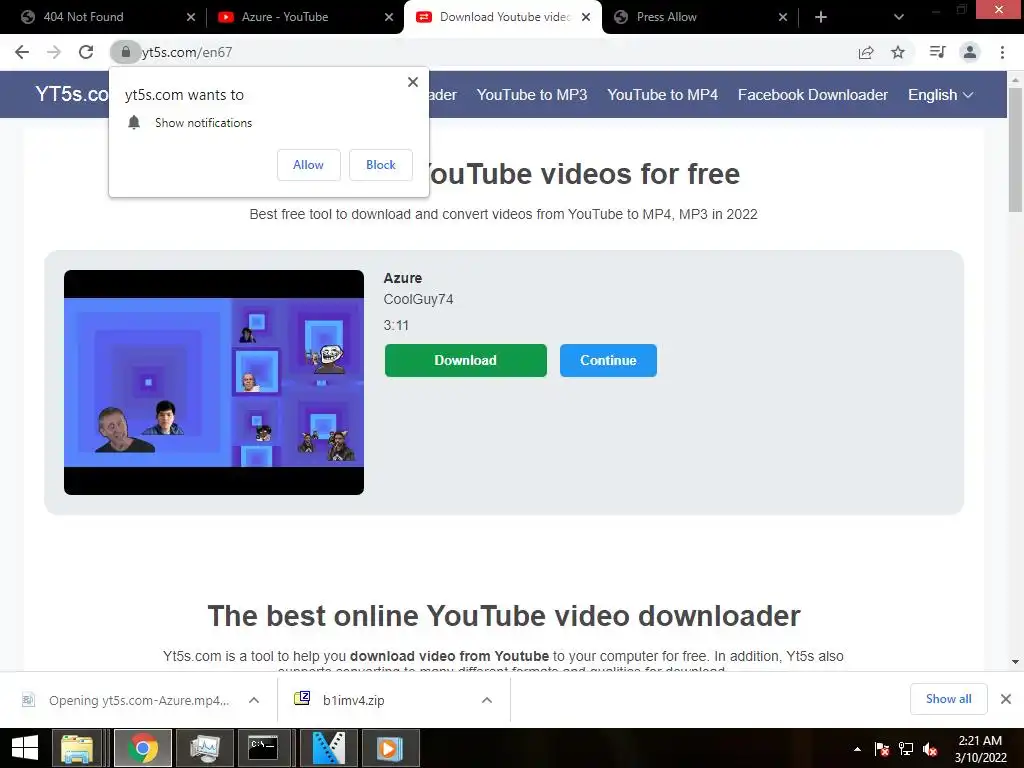The image size is (1024, 768).
Task: Open YouTube to MP3 nav link
Action: click(532, 95)
